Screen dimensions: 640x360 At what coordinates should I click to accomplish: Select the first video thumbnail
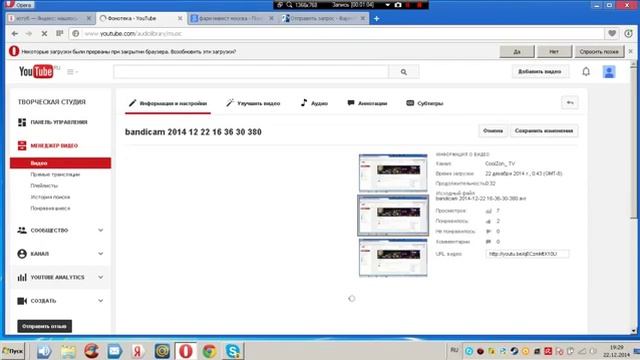393,173
